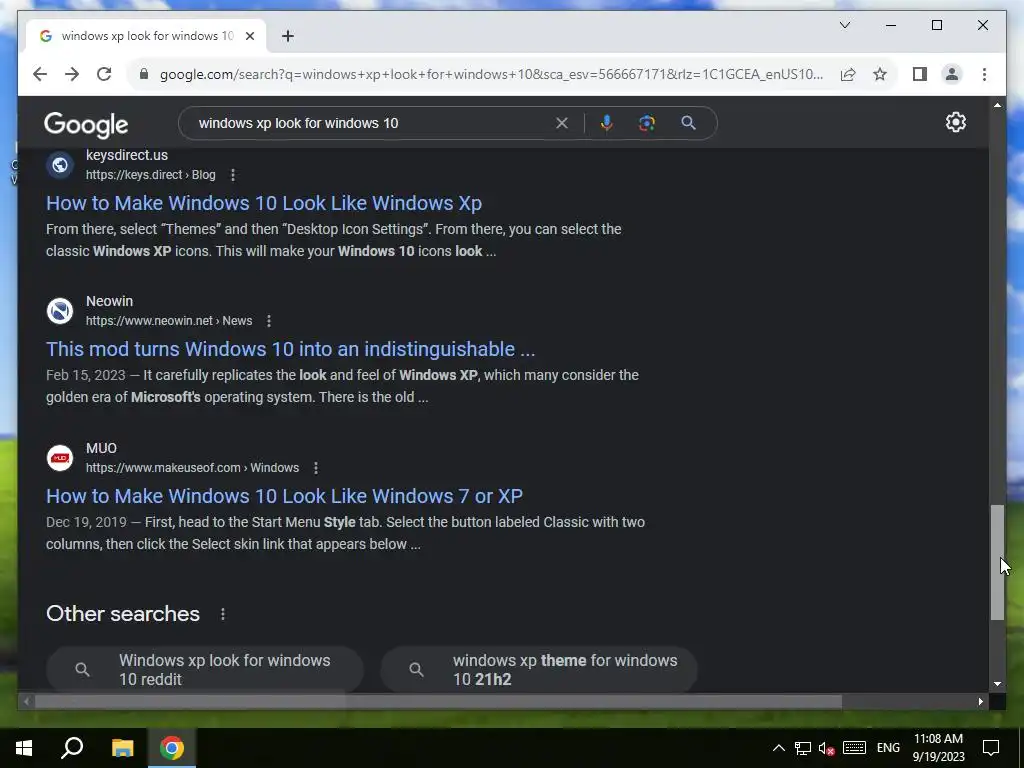The image size is (1024, 768).
Task: Share this page from address bar
Action: click(848, 74)
